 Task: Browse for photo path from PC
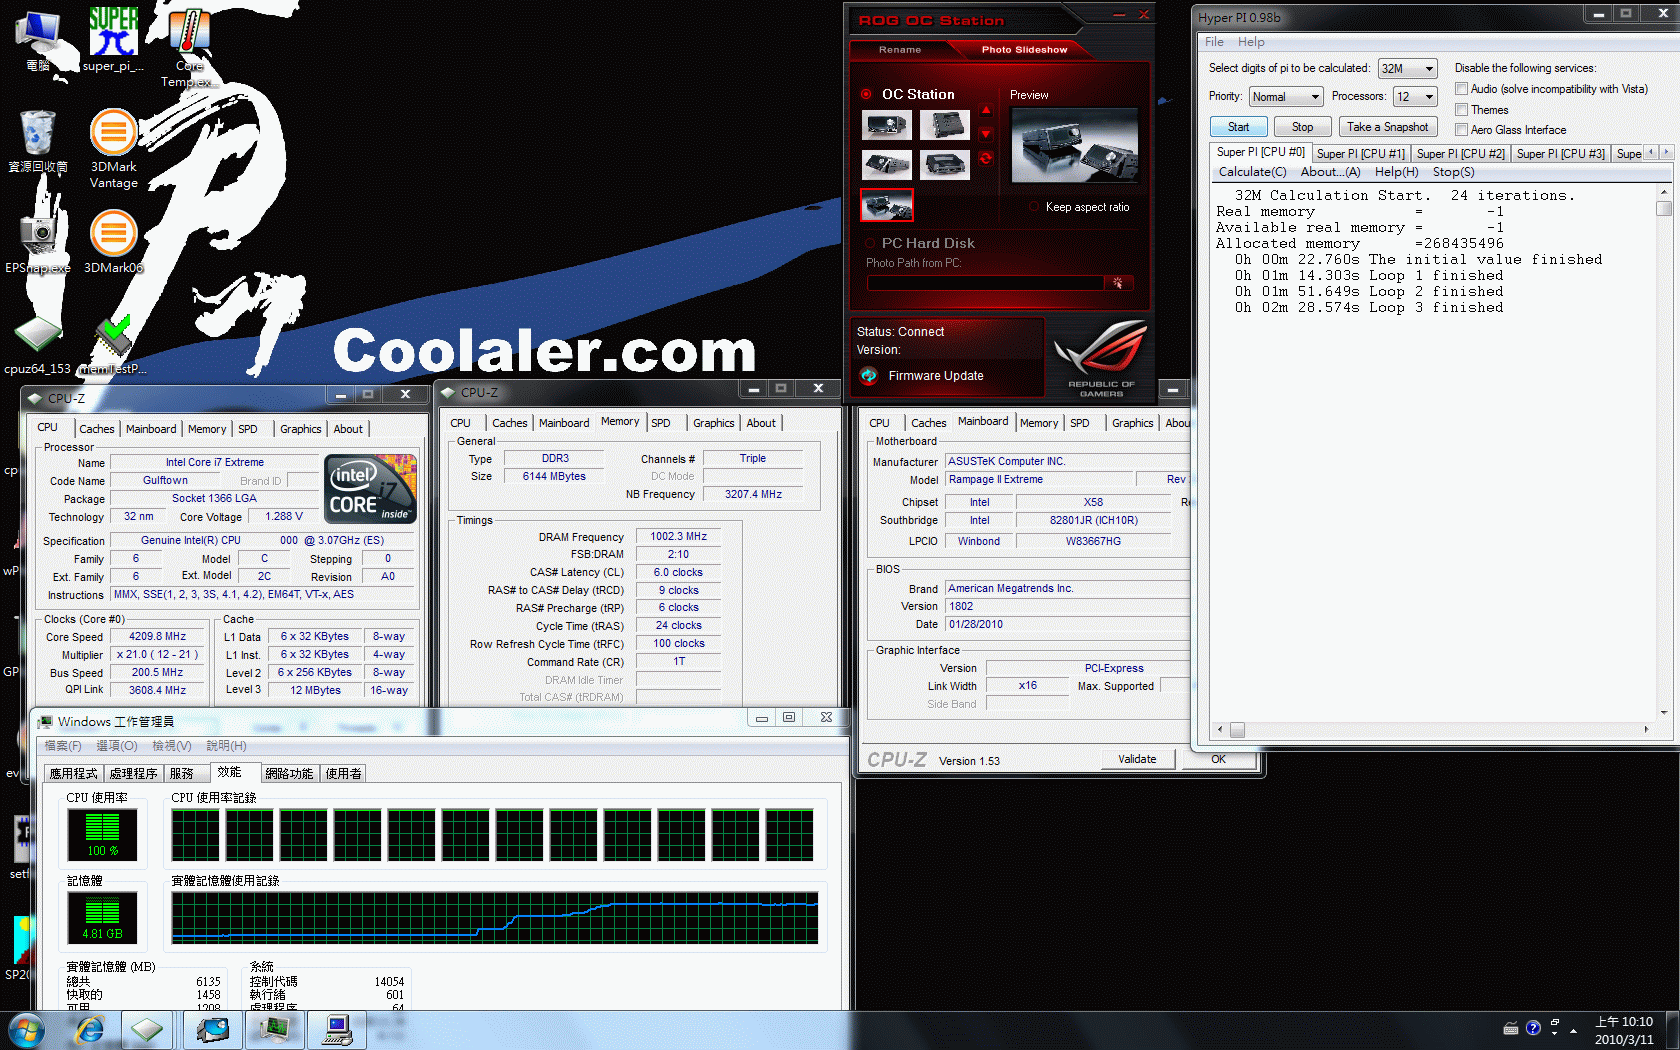1118,283
